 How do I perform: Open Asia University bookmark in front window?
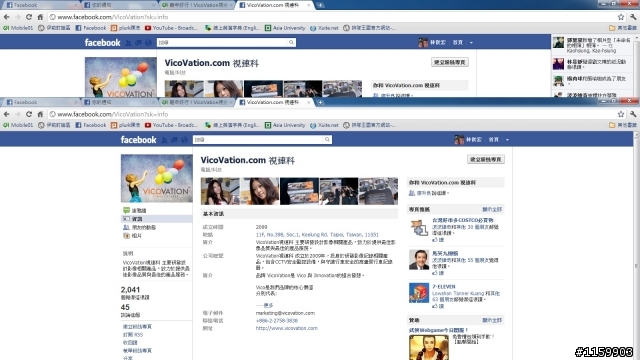(285, 125)
